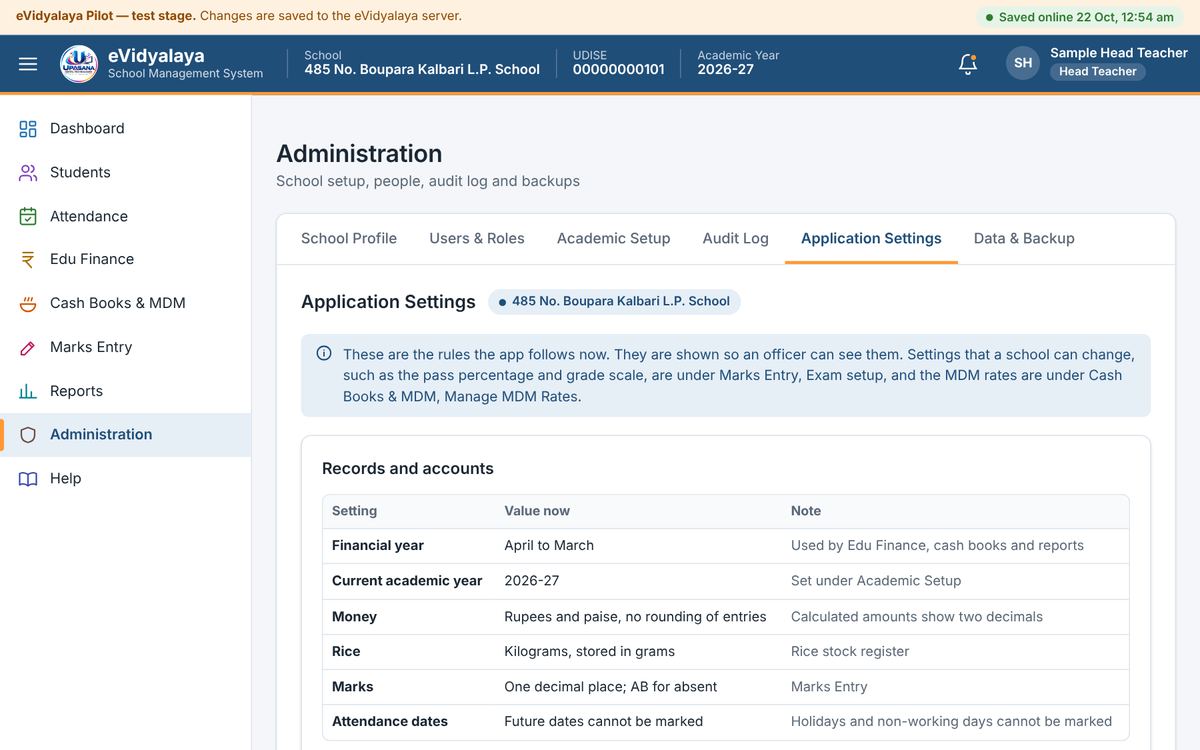Click the UDISE number 00000000101

pos(618,69)
